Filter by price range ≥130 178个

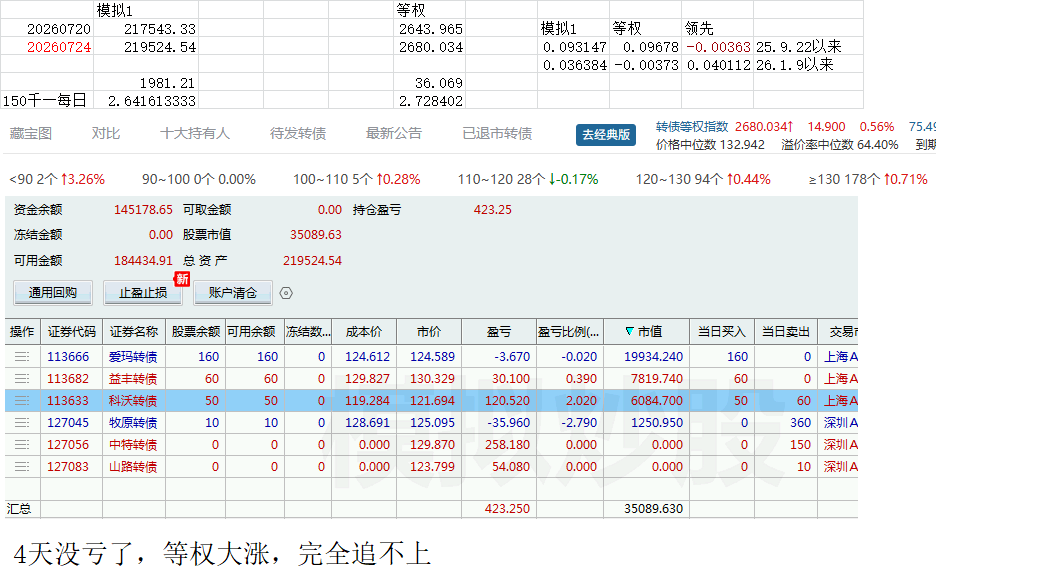(x=868, y=180)
